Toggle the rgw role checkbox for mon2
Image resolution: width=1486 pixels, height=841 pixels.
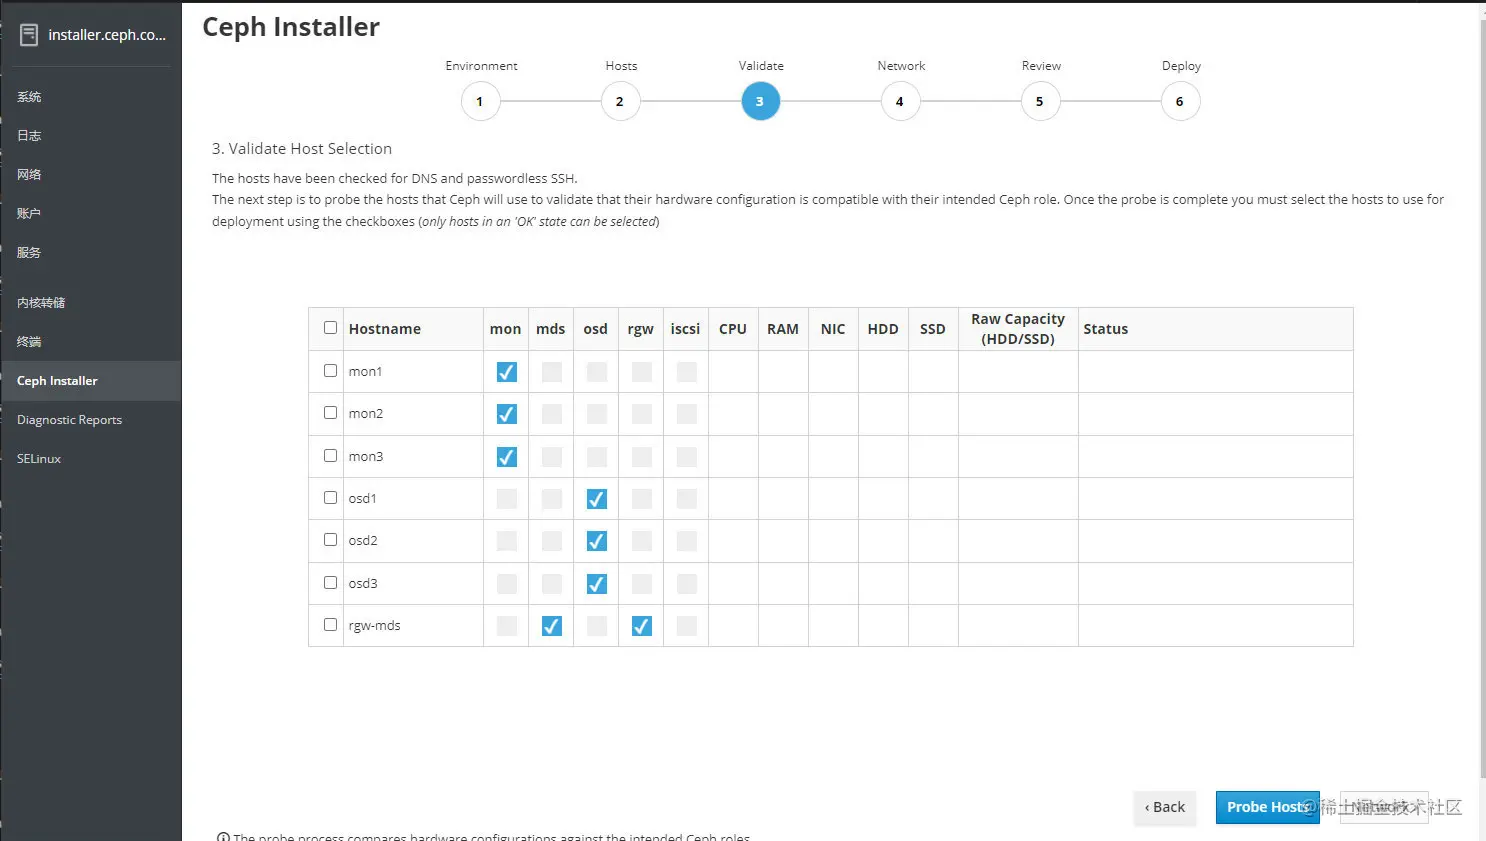[x=642, y=414]
